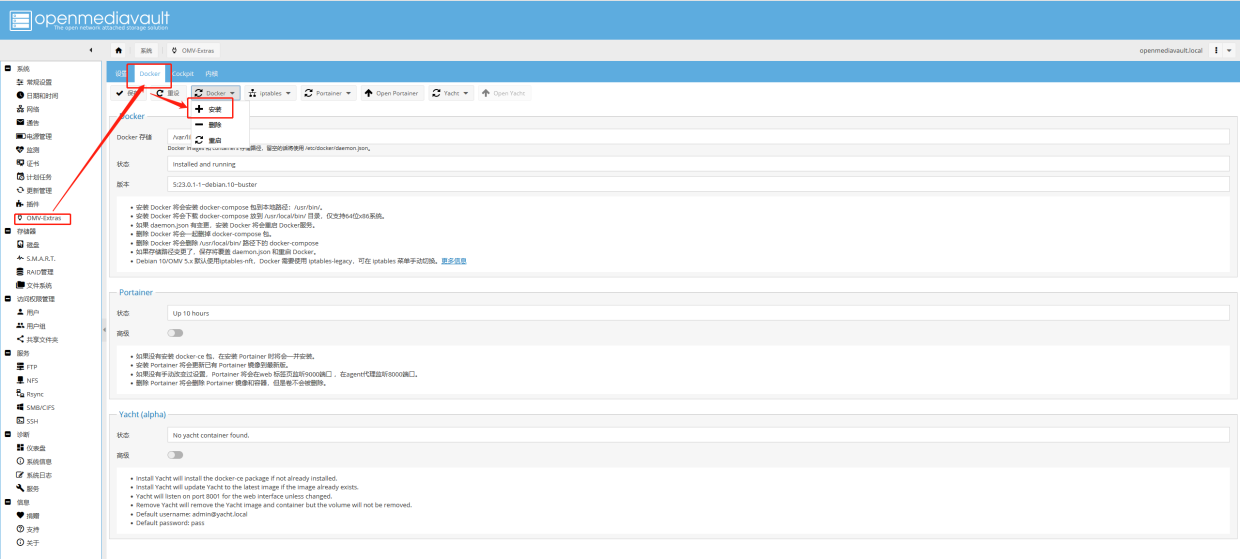Screen dimensions: 1240x559
Task: Collapse the sidebar with left arrow
Action: (x=91, y=50)
